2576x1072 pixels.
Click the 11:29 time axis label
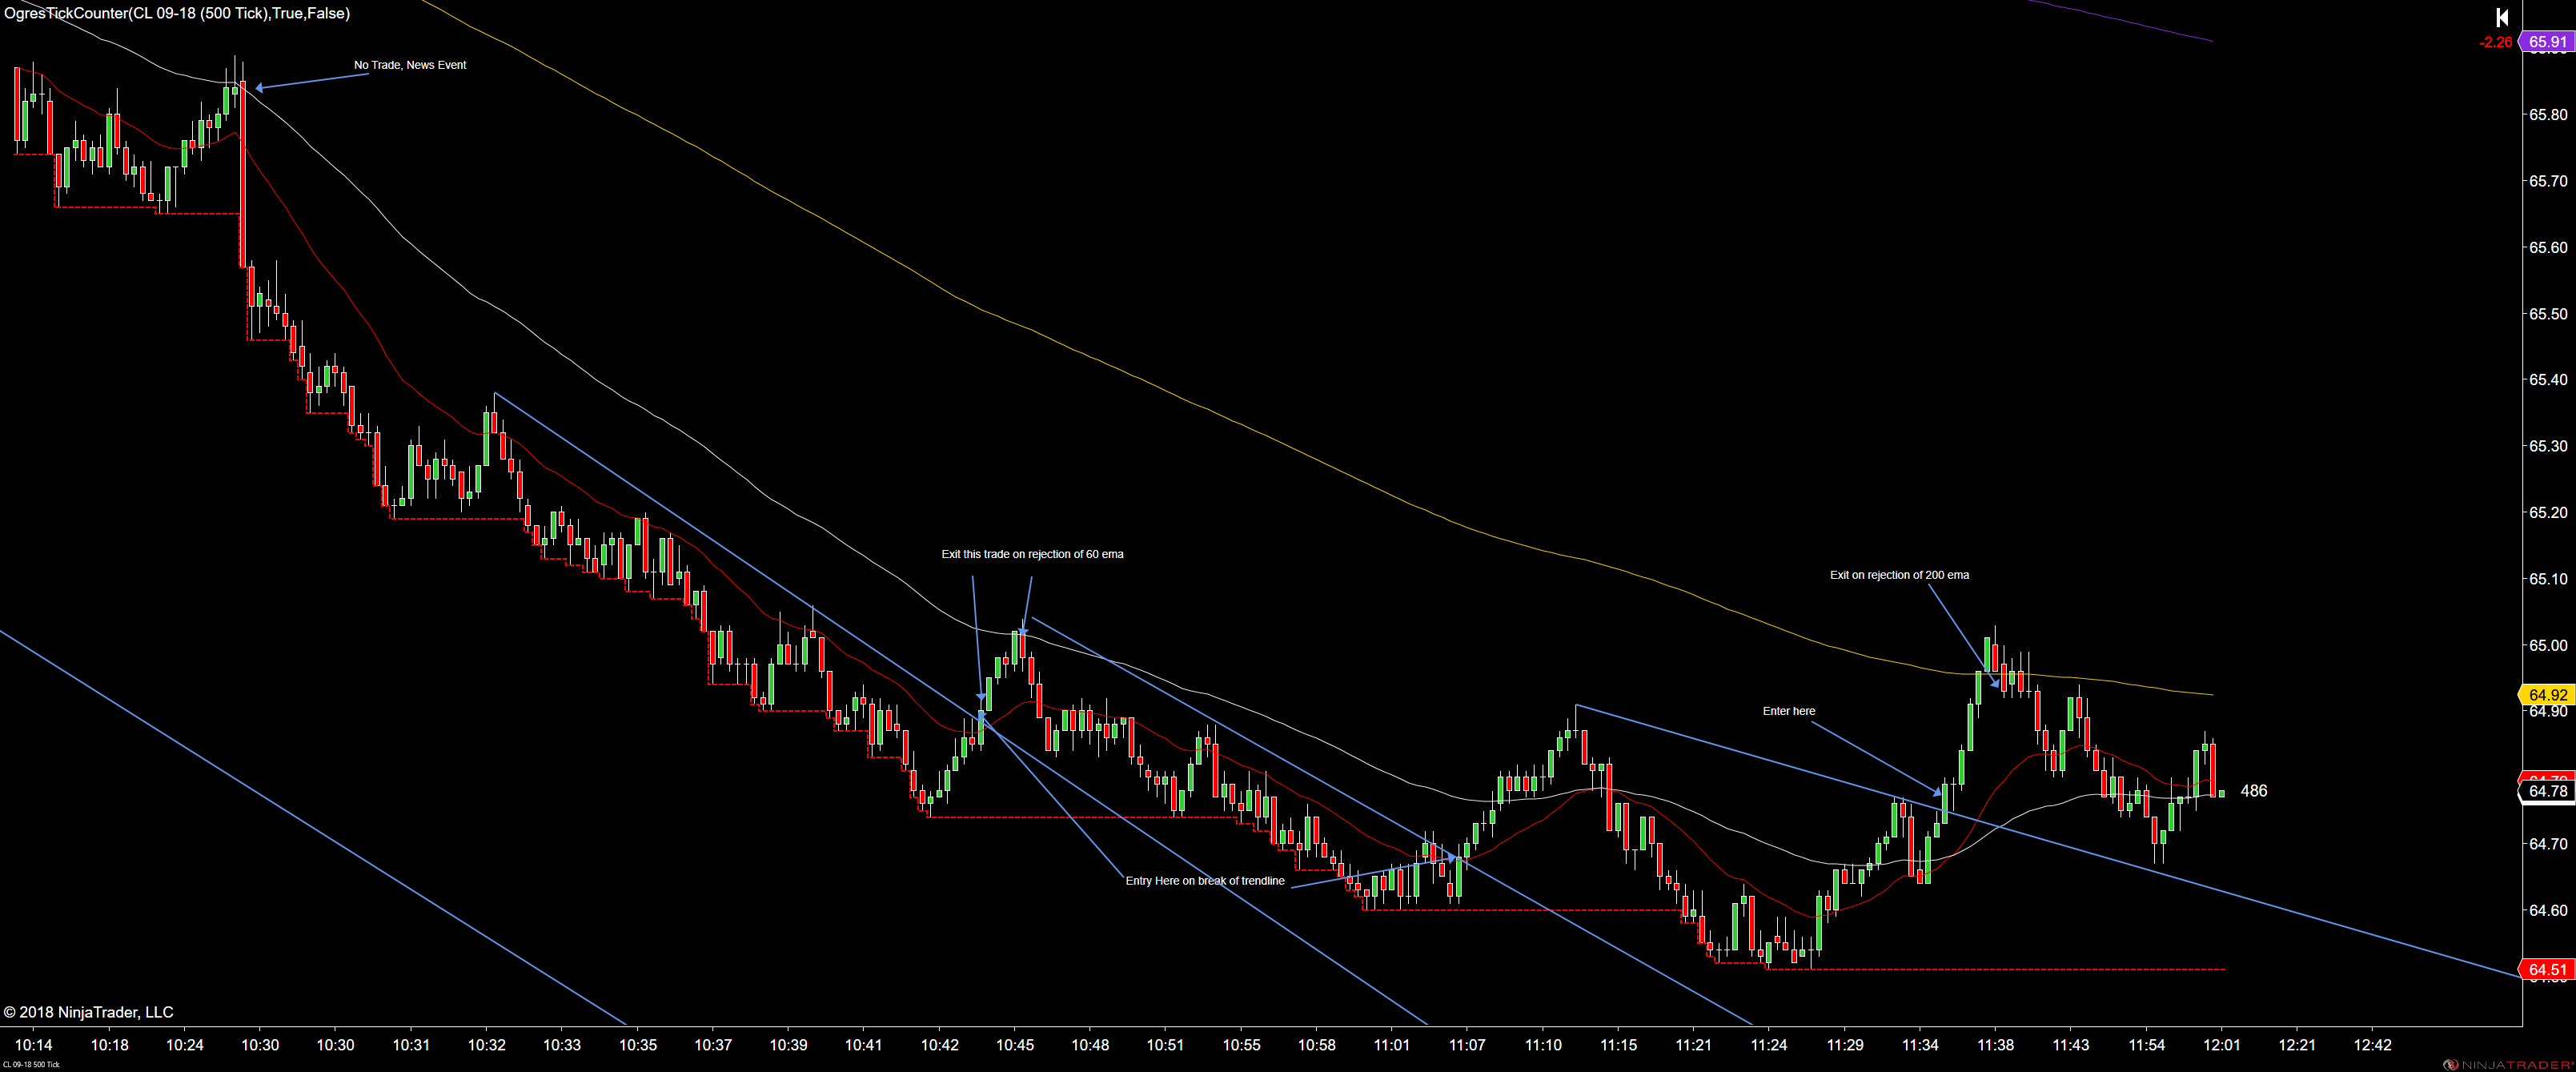point(1845,1045)
